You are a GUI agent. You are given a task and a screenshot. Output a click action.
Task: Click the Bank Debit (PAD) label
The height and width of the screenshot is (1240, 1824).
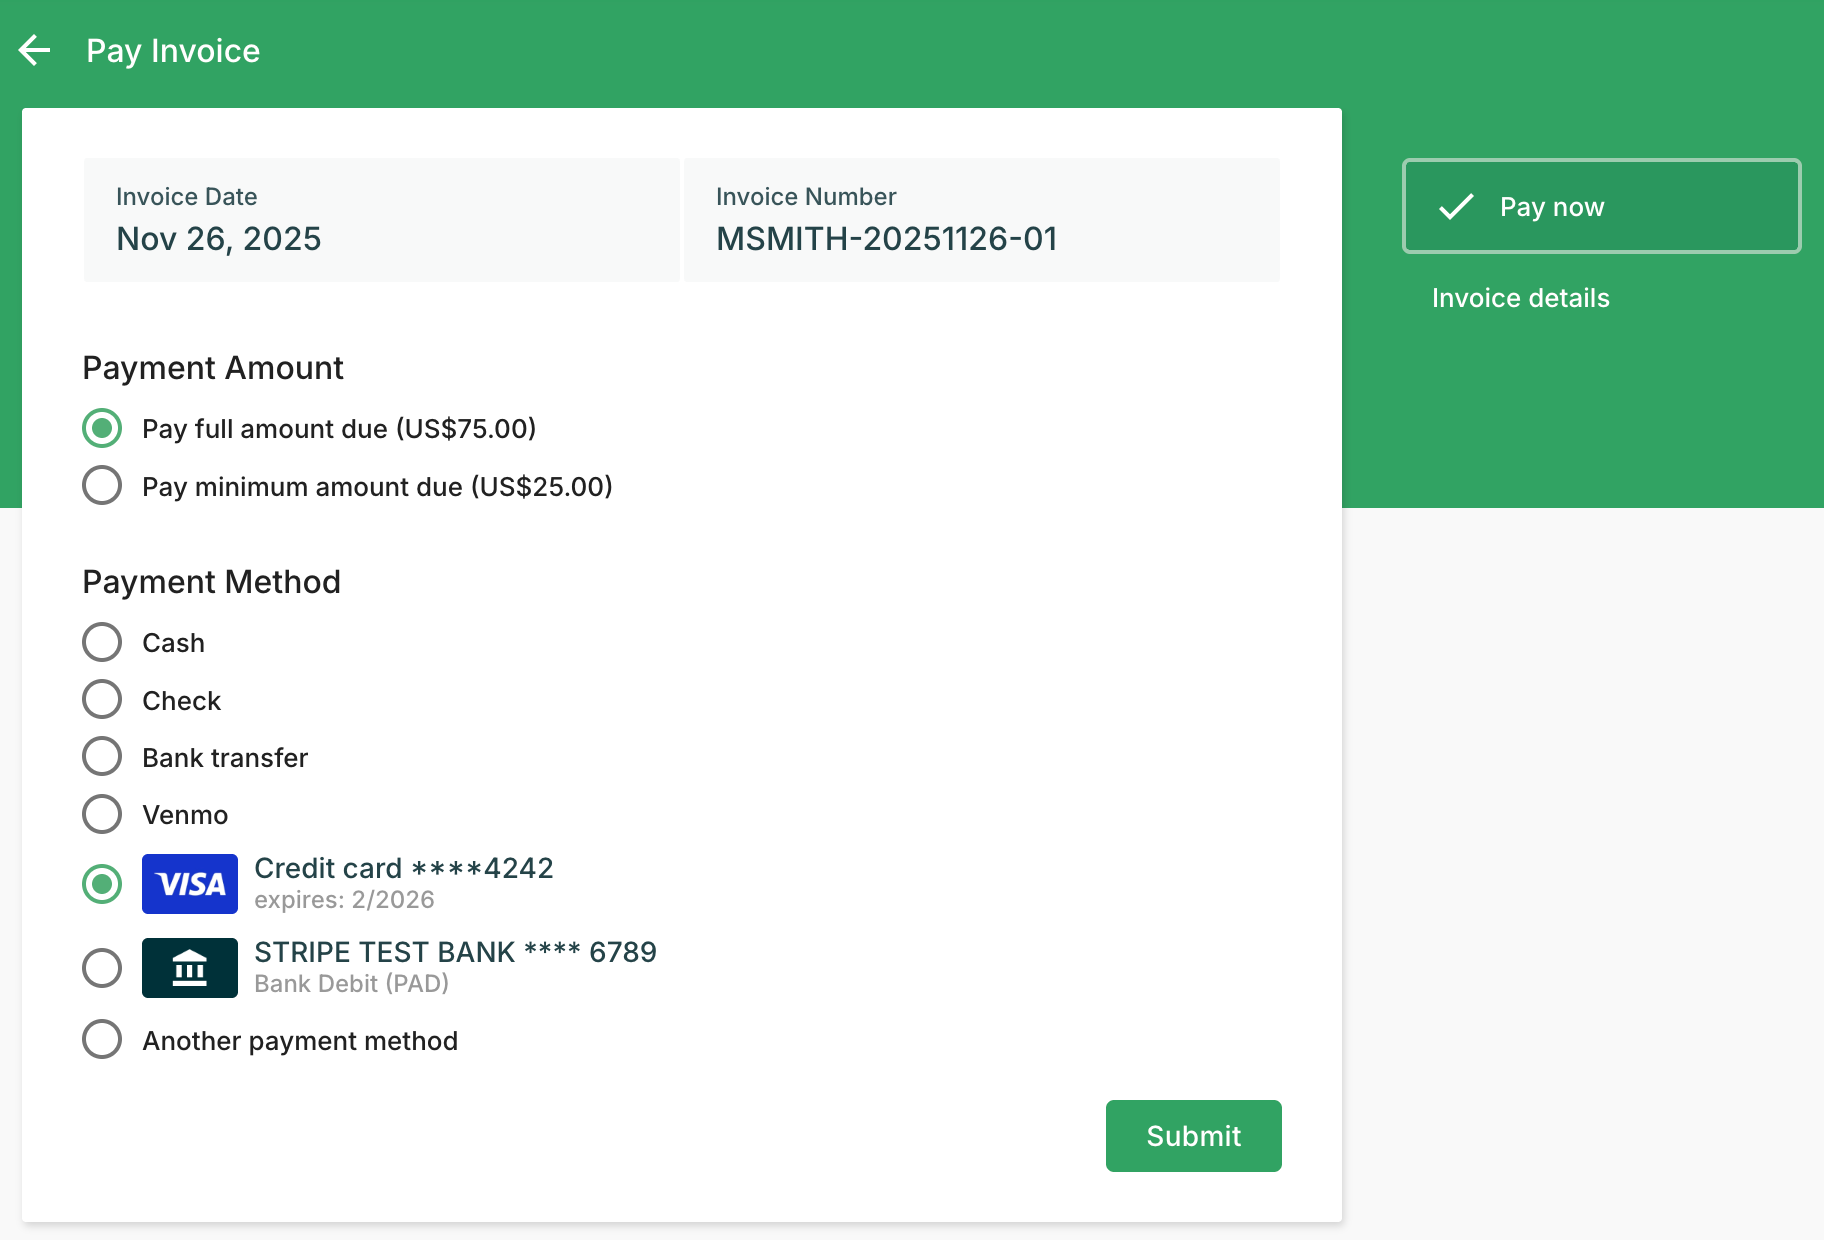pyautogui.click(x=351, y=984)
